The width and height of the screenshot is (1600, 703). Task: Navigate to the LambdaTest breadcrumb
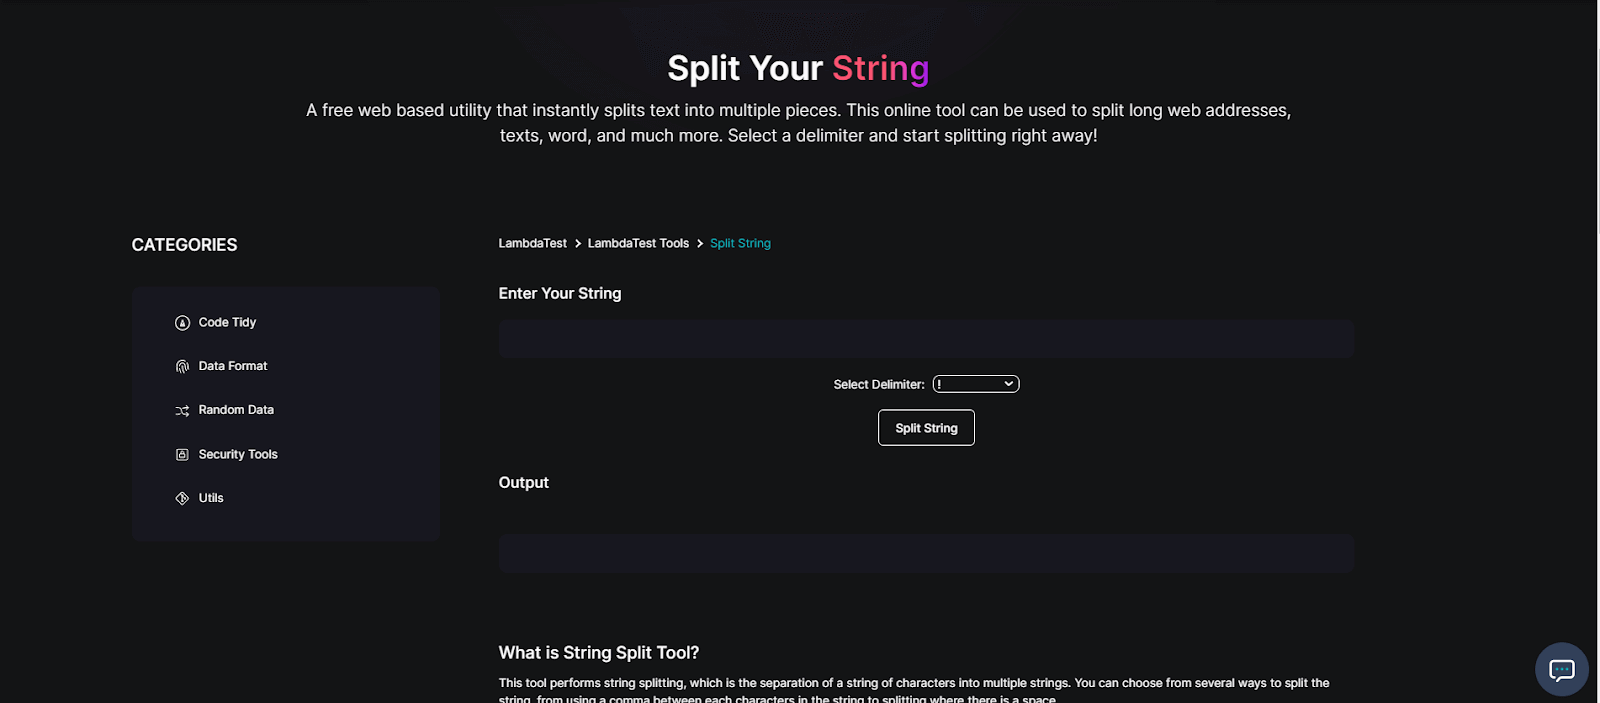point(532,243)
